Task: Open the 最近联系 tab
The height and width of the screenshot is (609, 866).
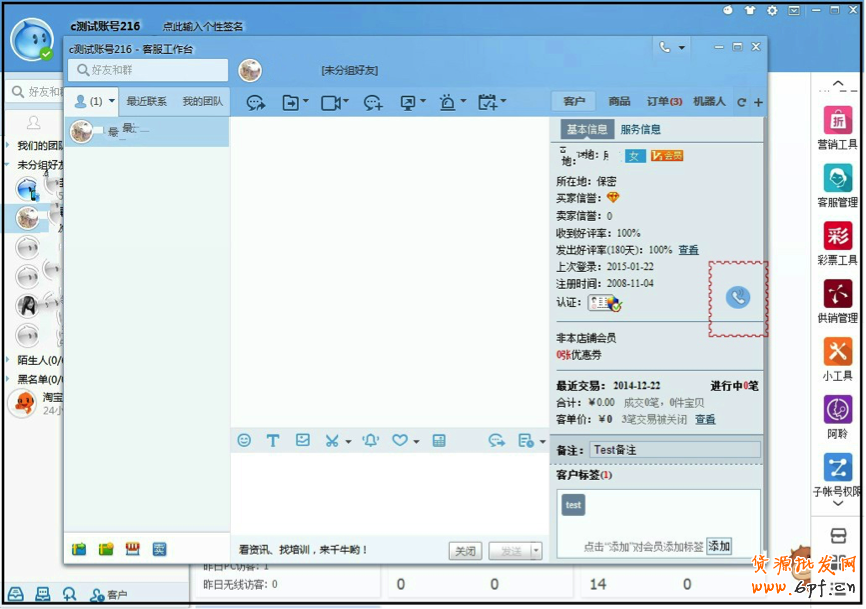Action: pyautogui.click(x=146, y=101)
